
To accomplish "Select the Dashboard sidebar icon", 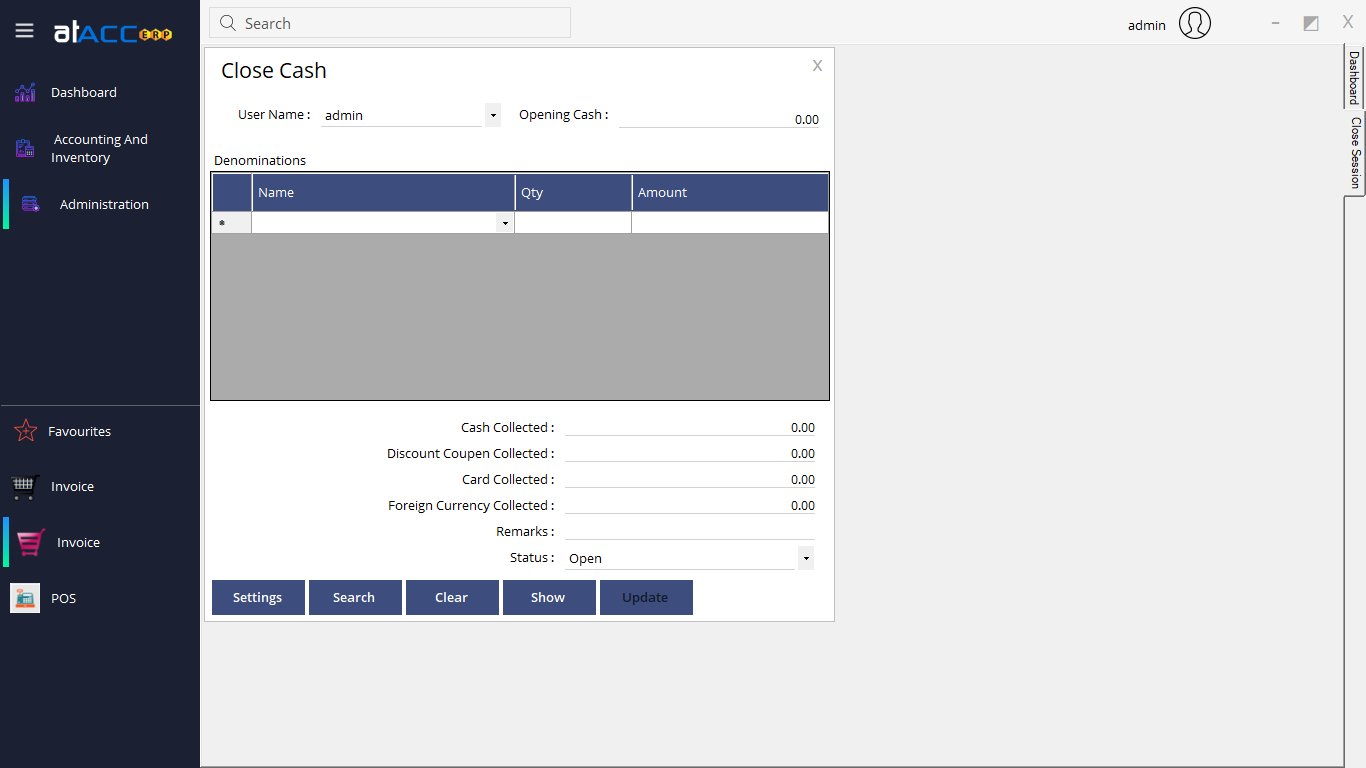I will [x=24, y=92].
